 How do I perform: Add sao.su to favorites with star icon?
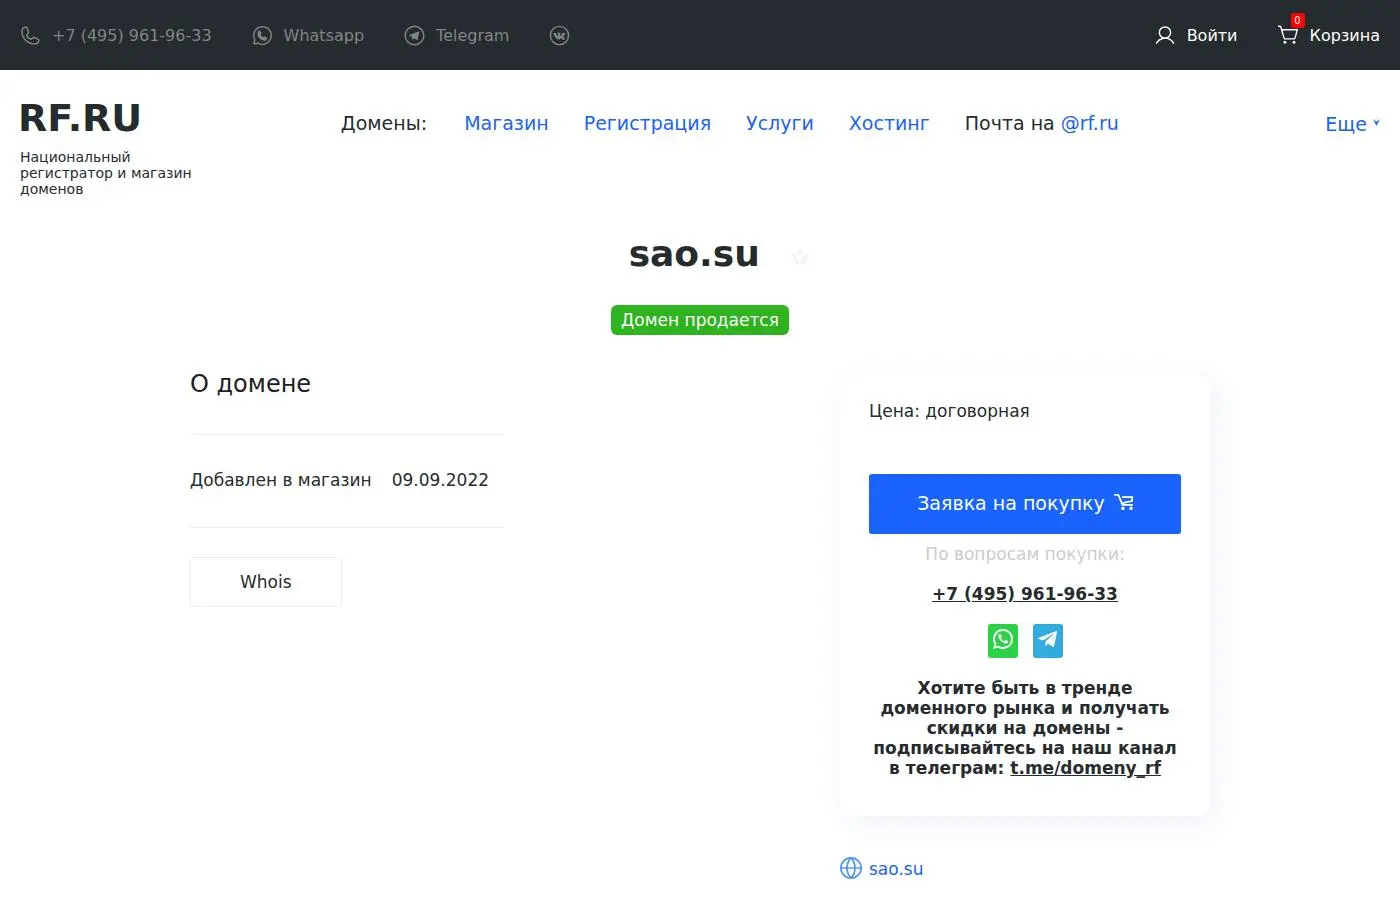[800, 257]
